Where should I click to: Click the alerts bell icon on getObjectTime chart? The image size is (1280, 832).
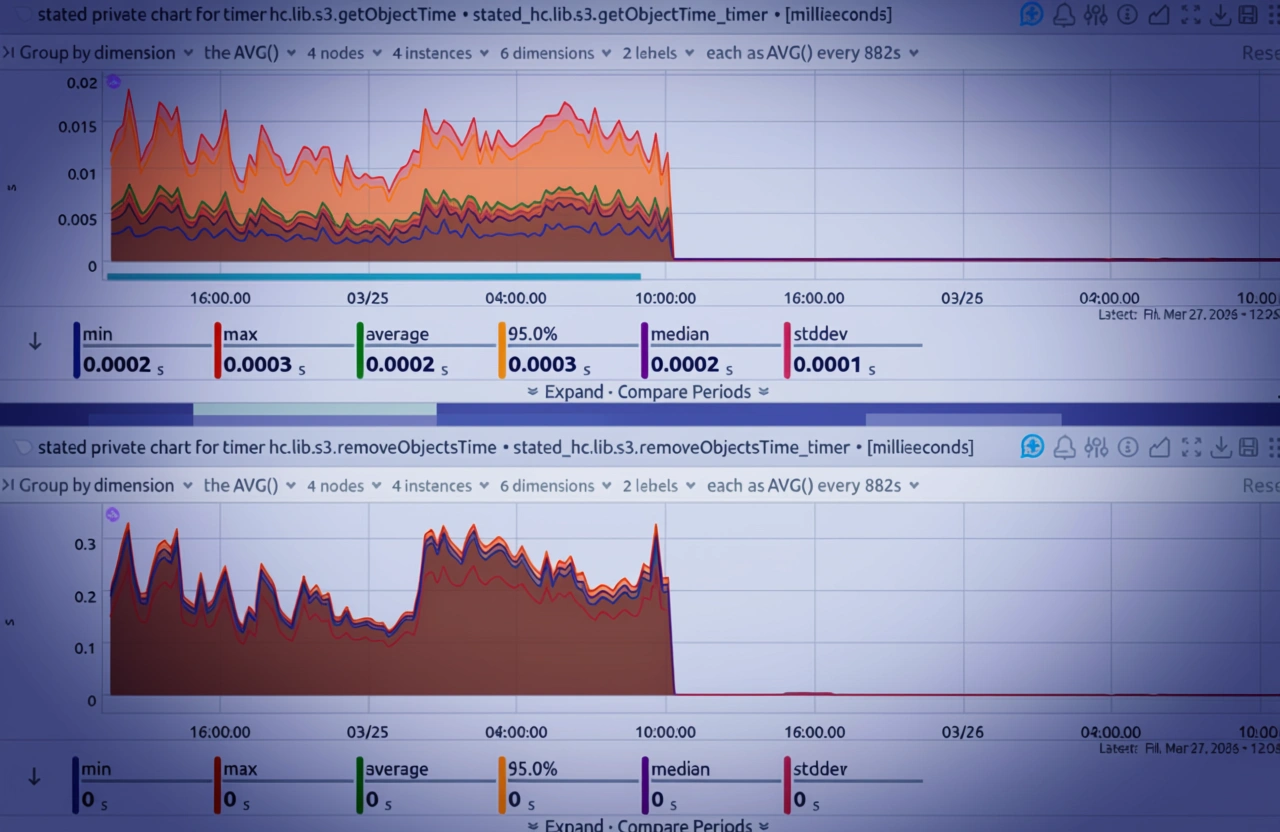pyautogui.click(x=1065, y=15)
